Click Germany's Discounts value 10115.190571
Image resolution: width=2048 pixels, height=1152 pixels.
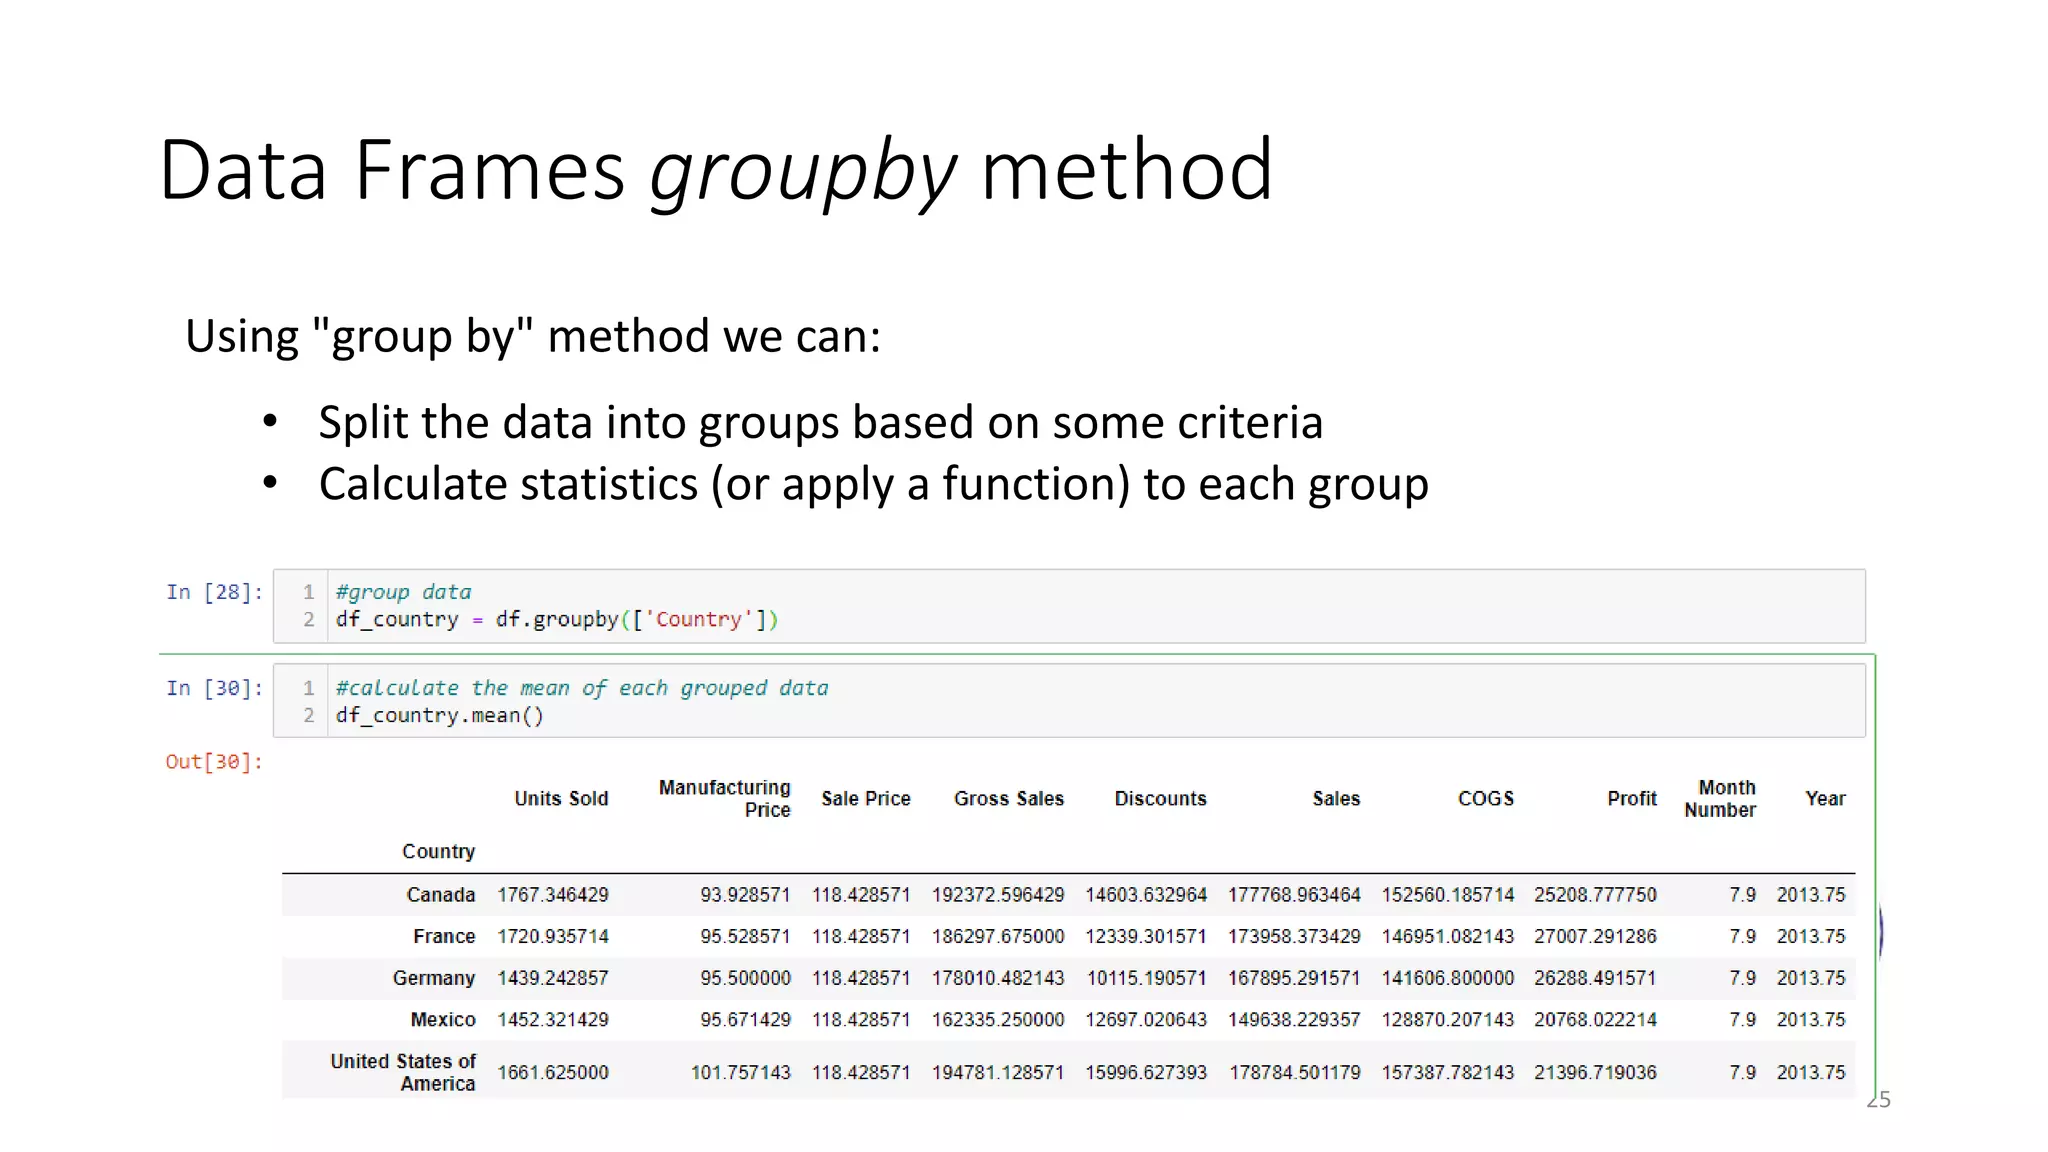pyautogui.click(x=1146, y=979)
